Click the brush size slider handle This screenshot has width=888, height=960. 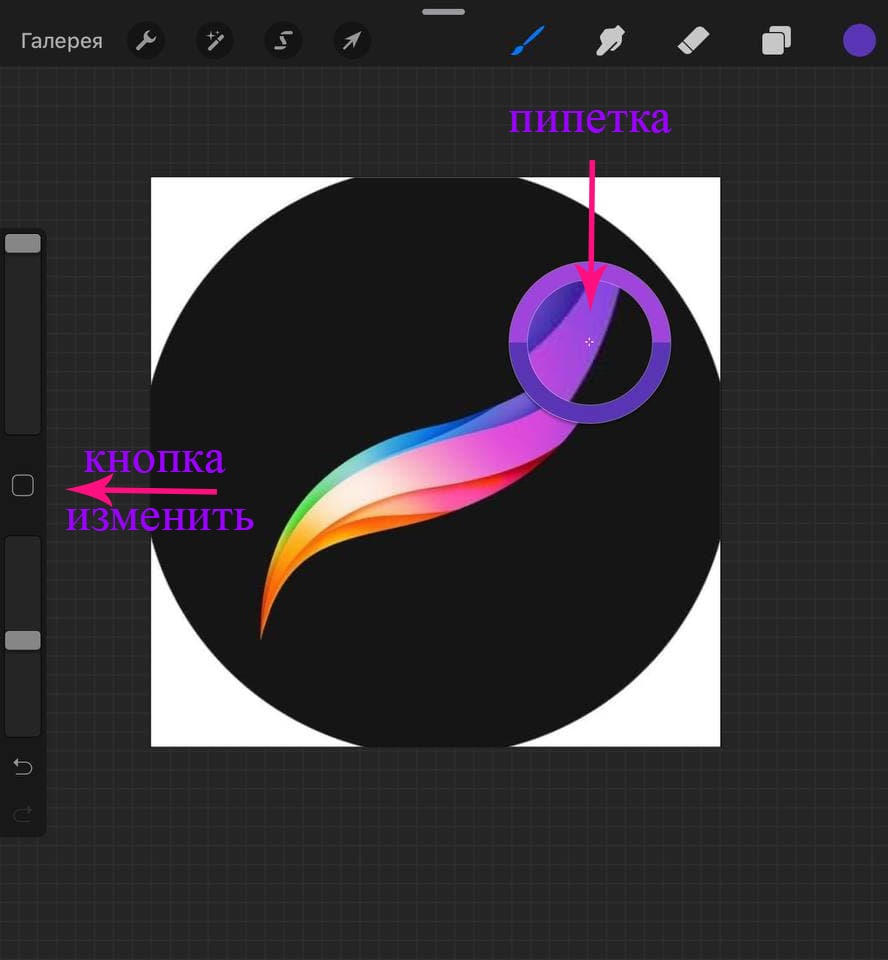point(23,243)
